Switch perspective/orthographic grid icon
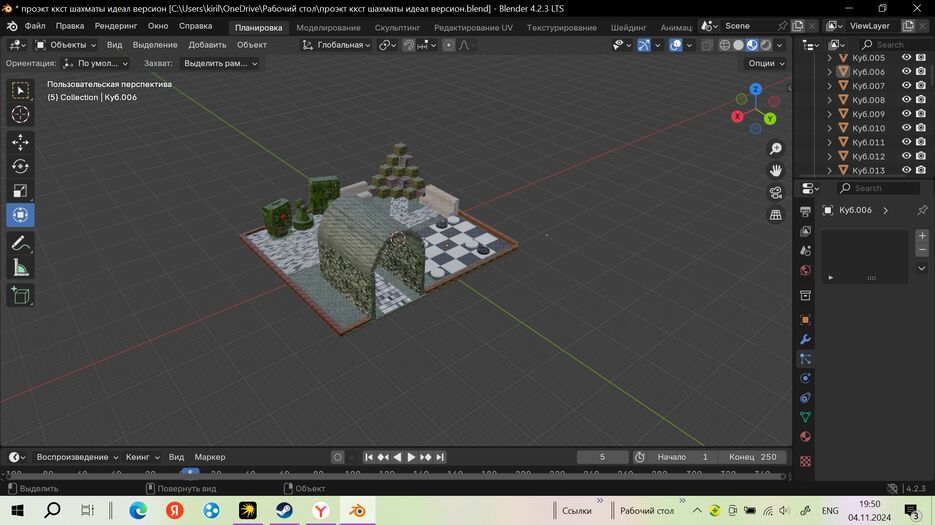The image size is (935, 525). pyautogui.click(x=776, y=215)
